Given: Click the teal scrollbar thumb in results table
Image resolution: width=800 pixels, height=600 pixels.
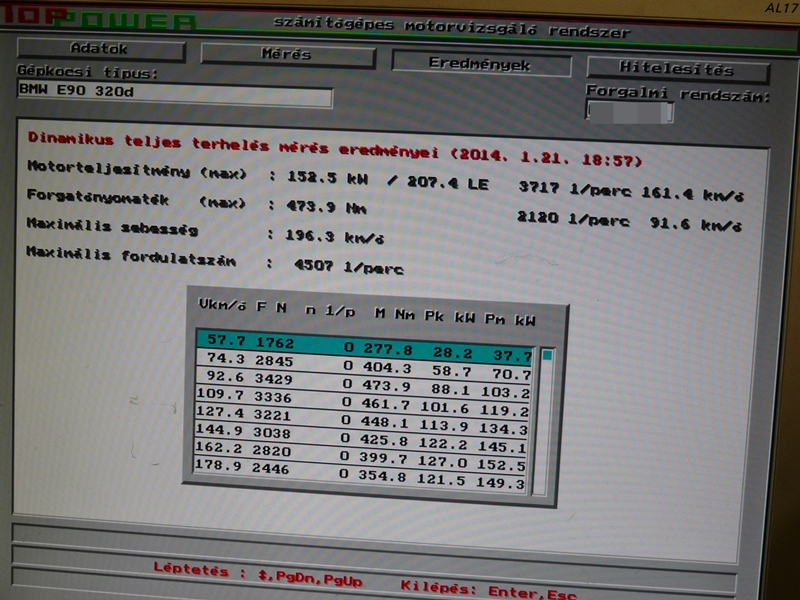Looking at the screenshot, I should (546, 355).
